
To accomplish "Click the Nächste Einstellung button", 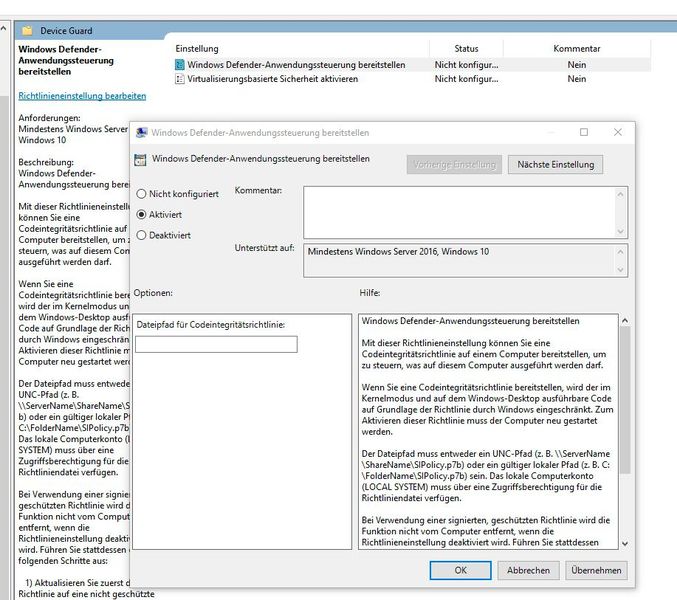I will point(555,164).
